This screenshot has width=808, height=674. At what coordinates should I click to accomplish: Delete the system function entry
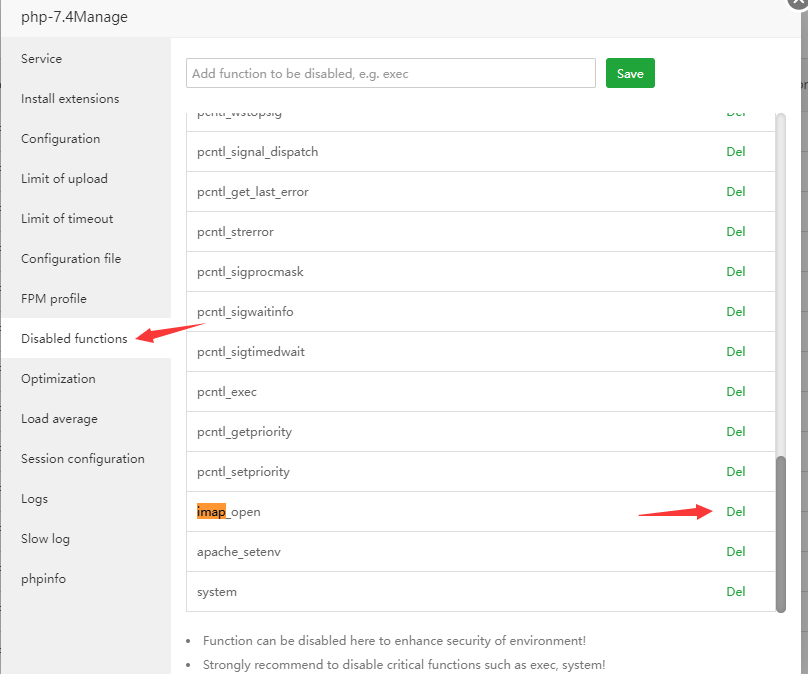736,592
